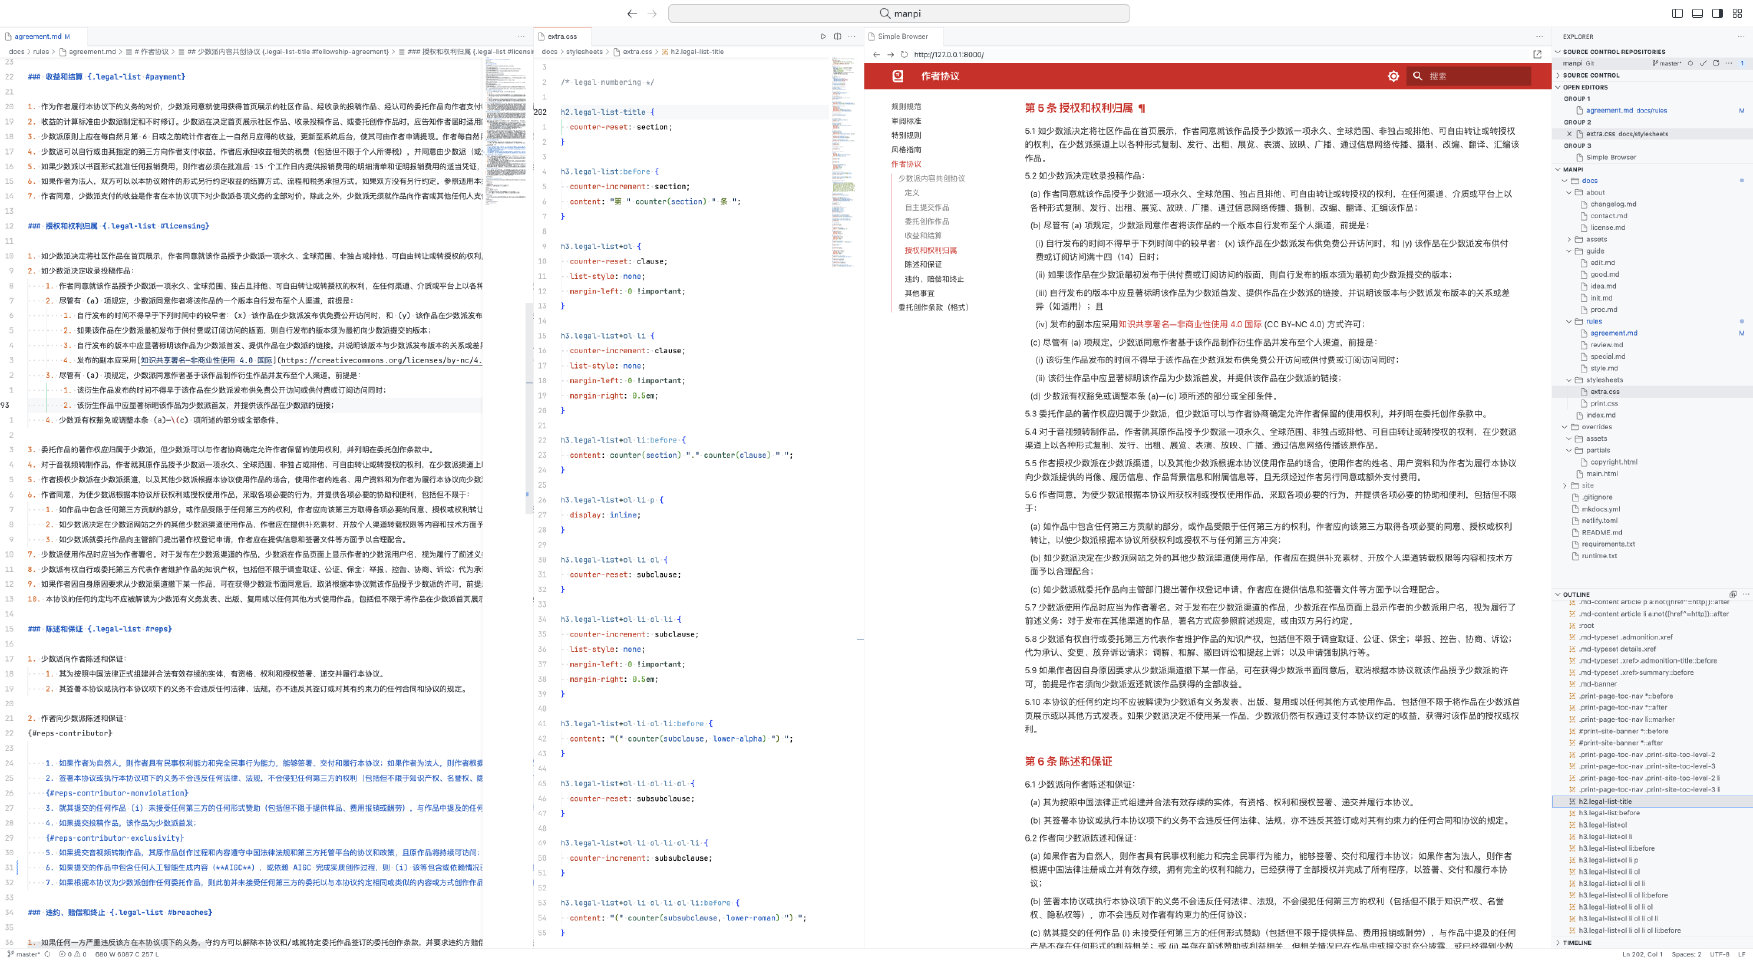Image resolution: width=1753 pixels, height=960 pixels.
Task: Click the run icon in extra.css editor
Action: click(823, 36)
